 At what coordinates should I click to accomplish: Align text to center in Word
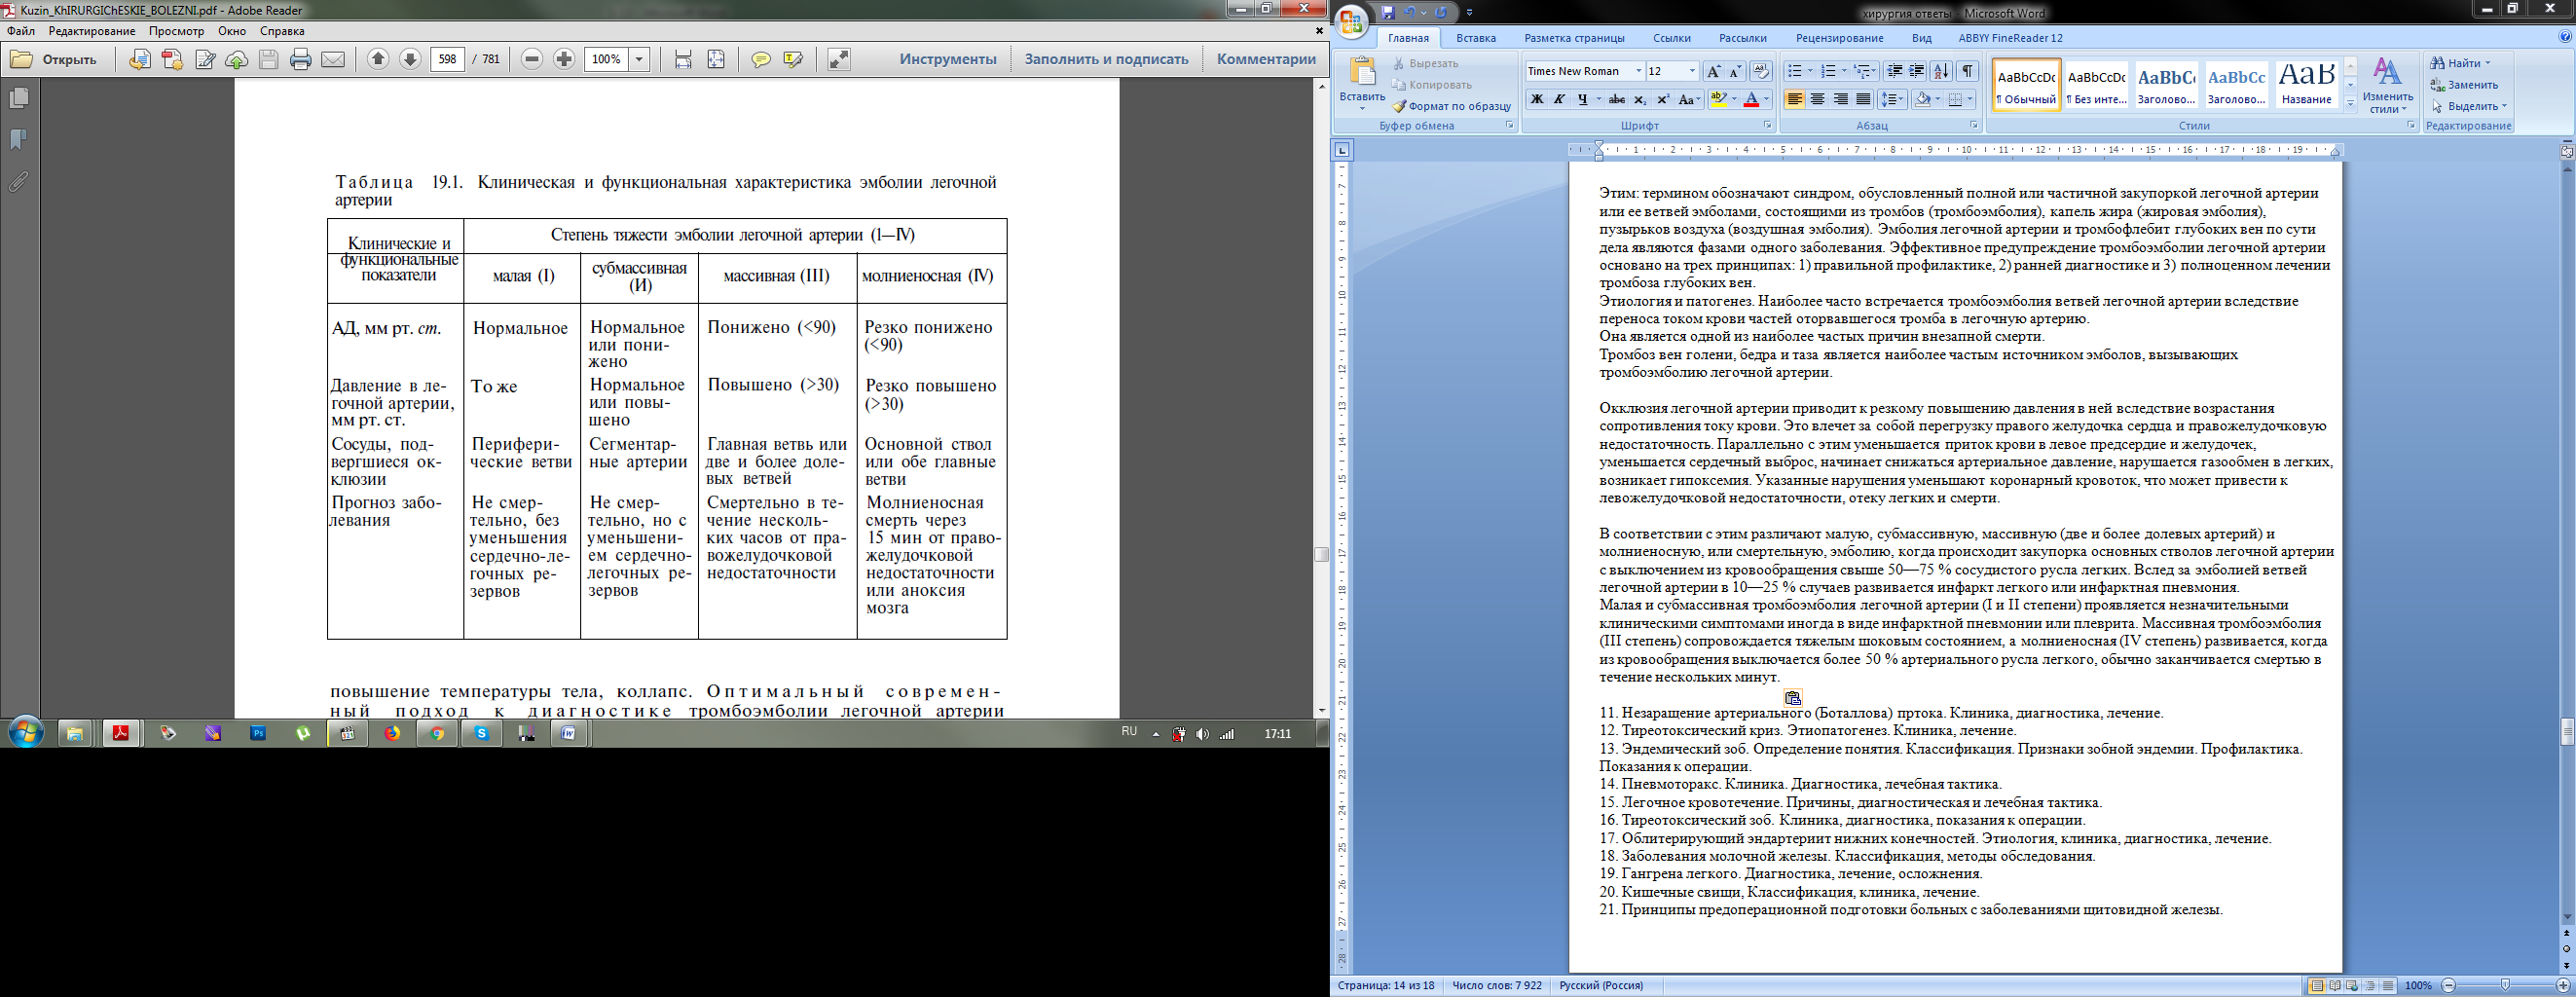pyautogui.click(x=1817, y=99)
